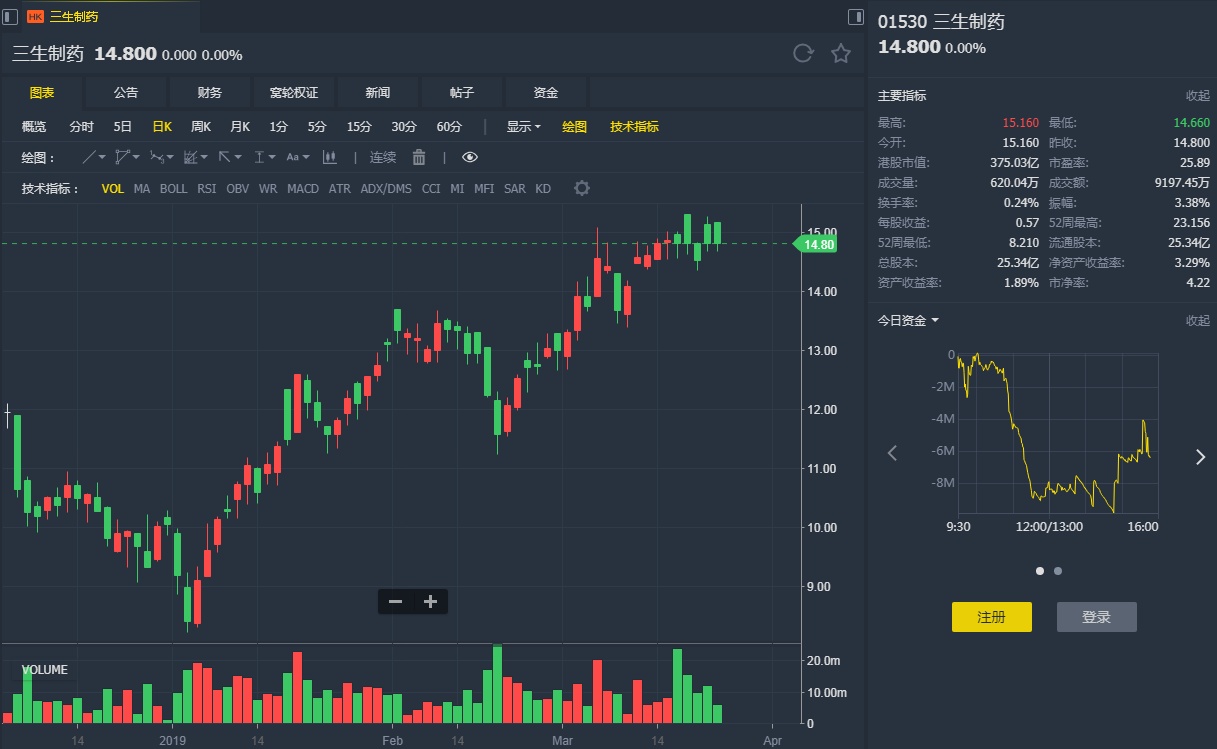Click the yellow 注册 button
The image size is (1217, 749).
pos(991,617)
